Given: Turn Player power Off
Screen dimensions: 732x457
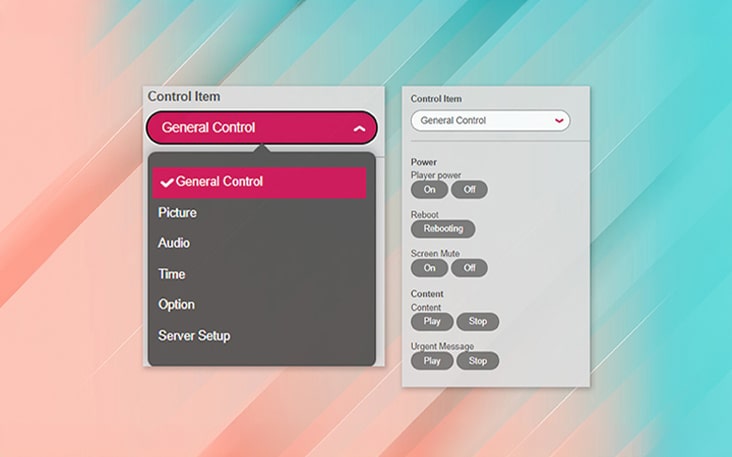Looking at the screenshot, I should (x=469, y=190).
